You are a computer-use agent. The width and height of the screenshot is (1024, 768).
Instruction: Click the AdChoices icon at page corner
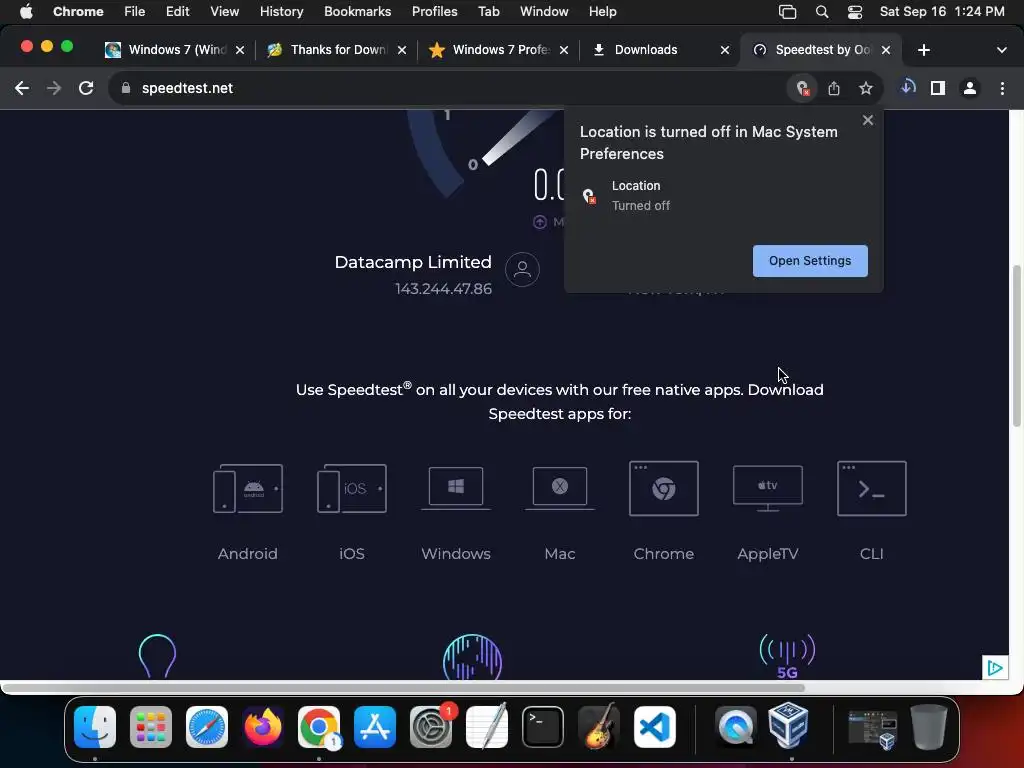click(995, 667)
